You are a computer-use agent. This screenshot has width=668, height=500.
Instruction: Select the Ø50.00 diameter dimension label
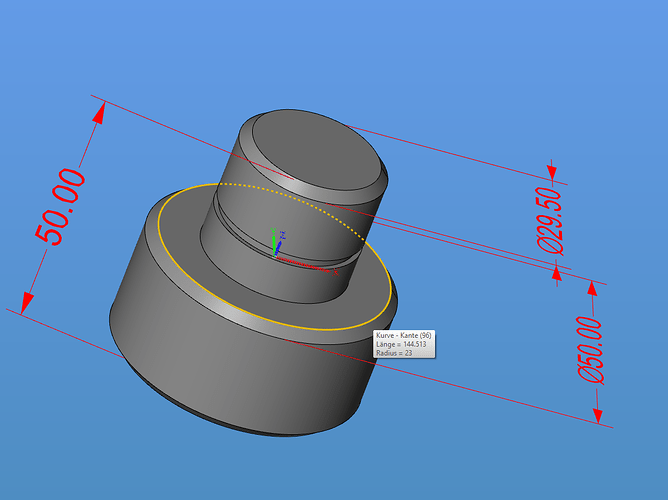click(x=590, y=349)
